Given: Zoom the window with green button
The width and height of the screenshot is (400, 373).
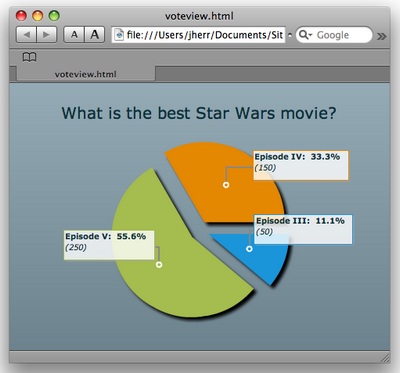Looking at the screenshot, I should [54, 15].
